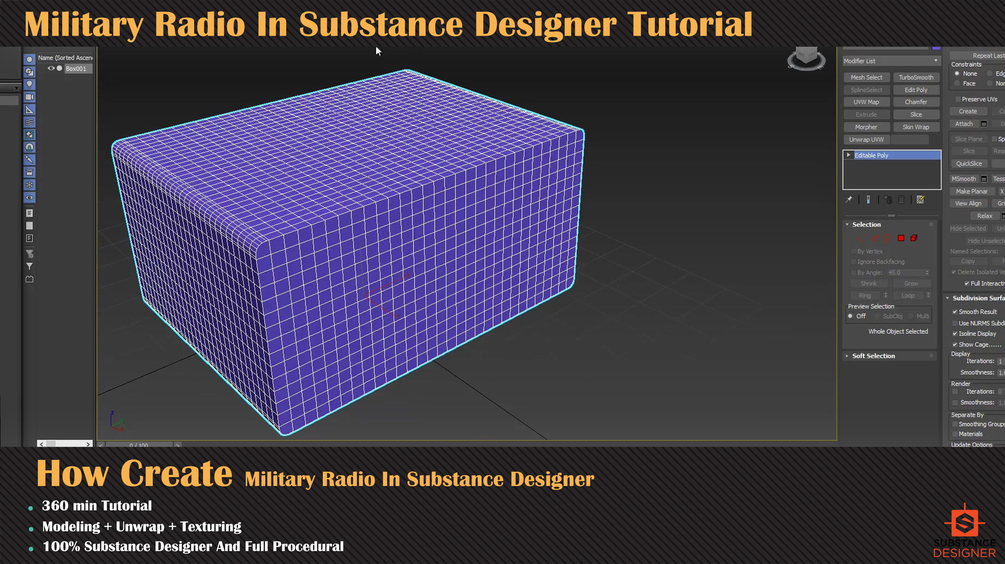Screen dimensions: 1005x564
Task: Click the Slice modifier button
Action: [x=916, y=115]
